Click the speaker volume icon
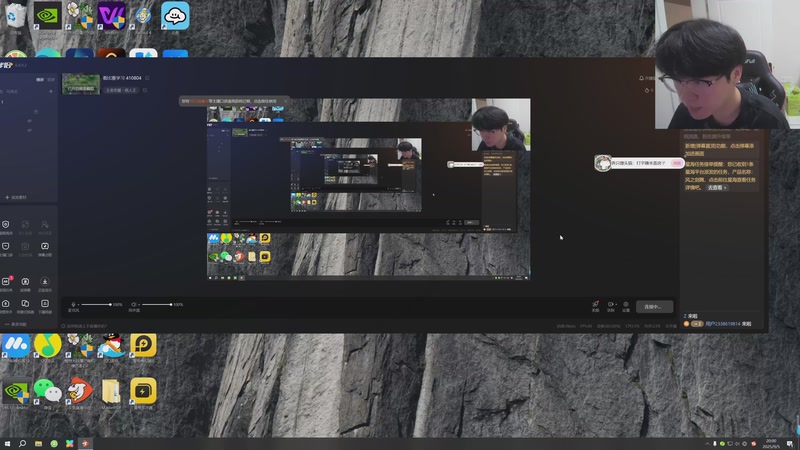The height and width of the screenshot is (450, 800). [x=134, y=305]
